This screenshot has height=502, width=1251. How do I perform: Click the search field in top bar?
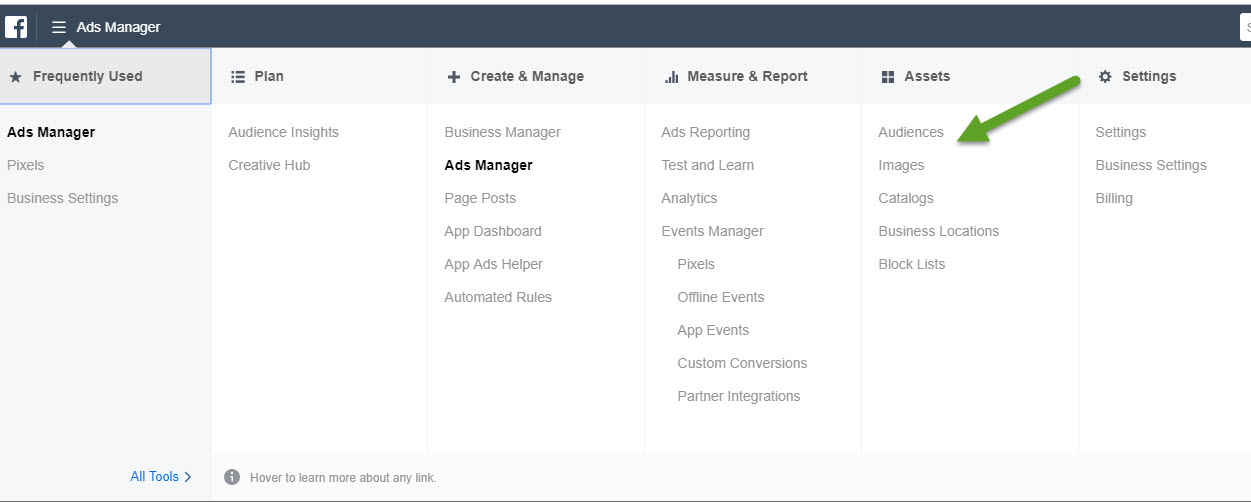(1246, 27)
